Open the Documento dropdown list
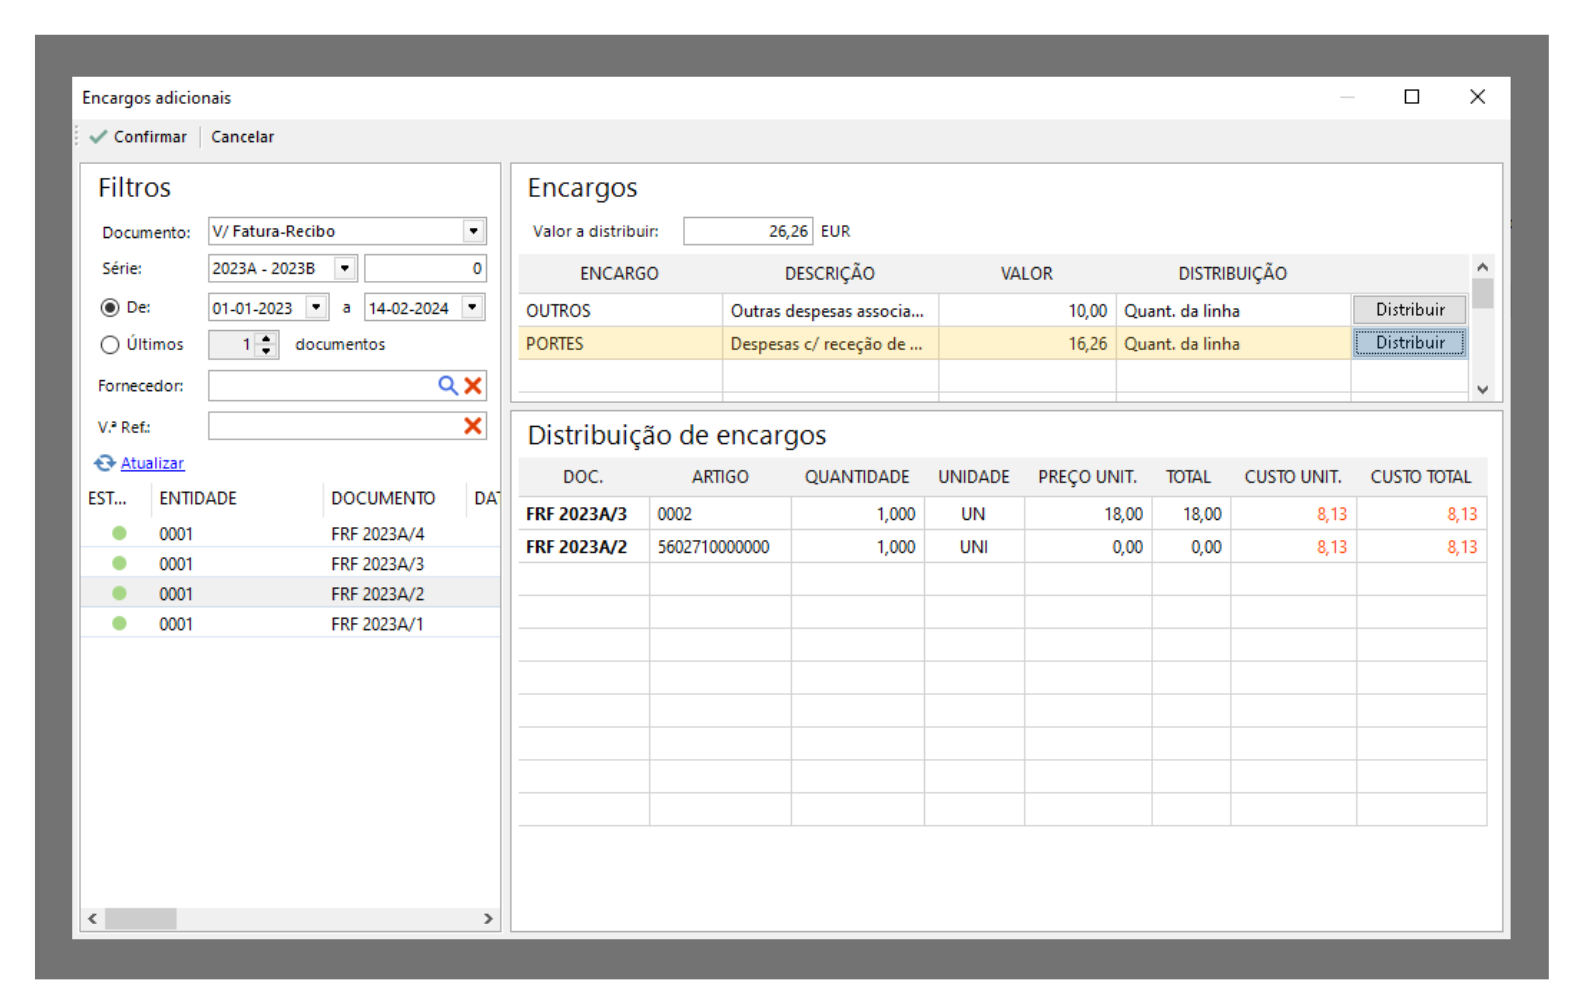This screenshot has width=1570, height=996. click(x=474, y=231)
